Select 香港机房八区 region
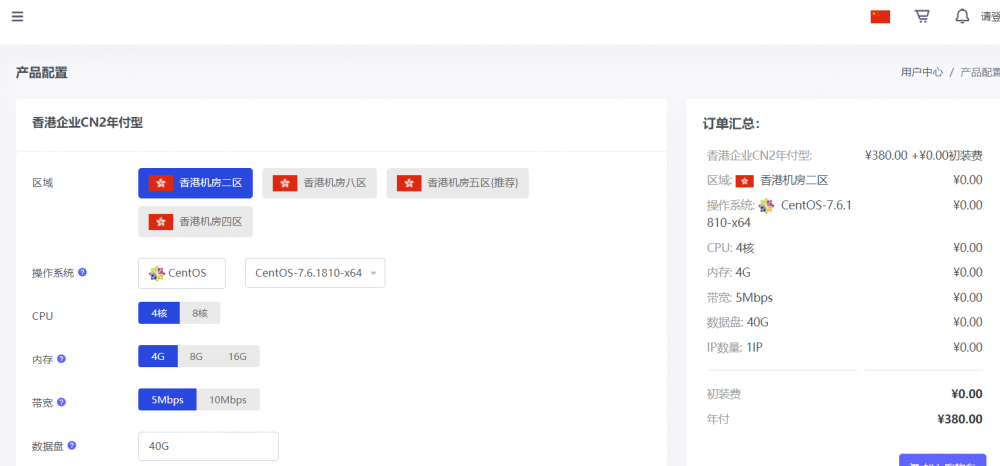The height and width of the screenshot is (466, 1000). (320, 183)
